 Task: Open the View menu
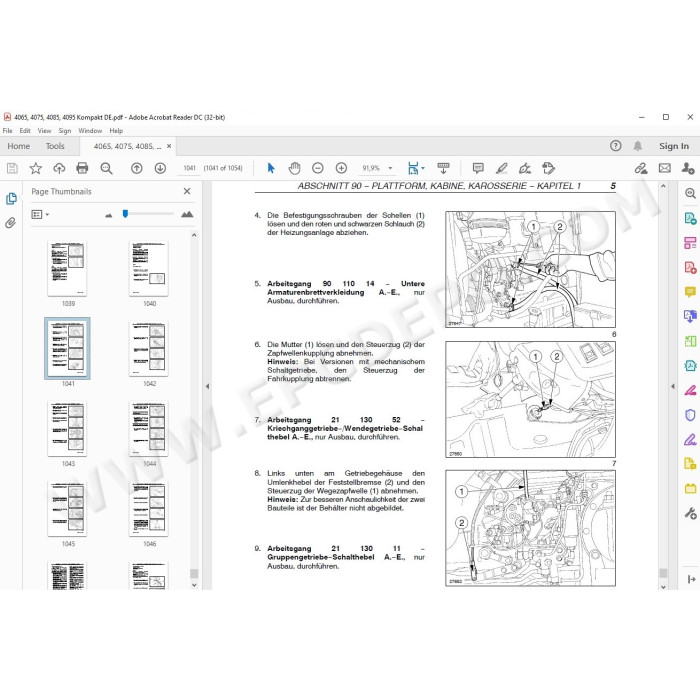44,131
